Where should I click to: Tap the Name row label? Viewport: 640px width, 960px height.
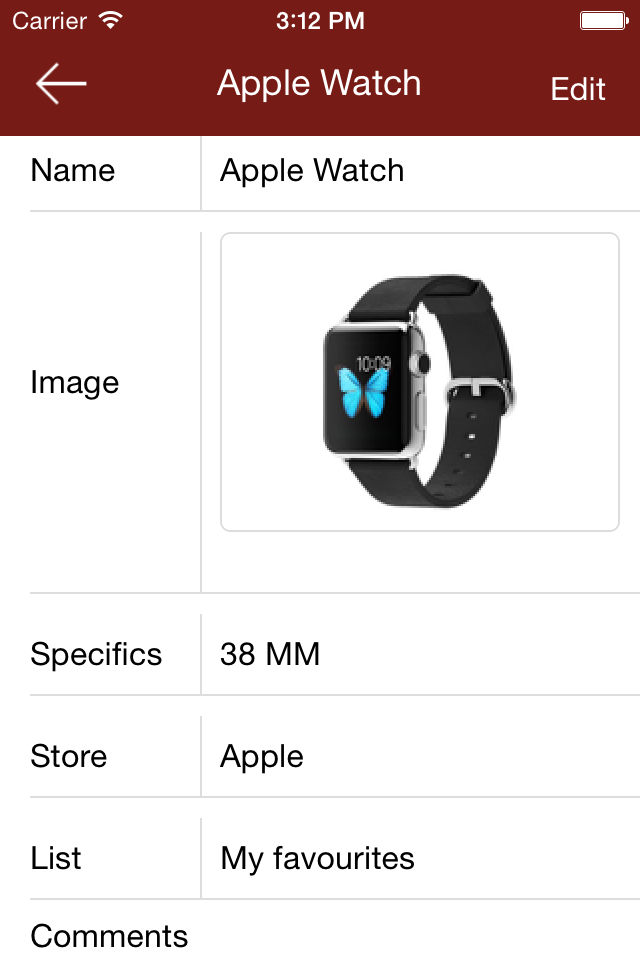[x=73, y=170]
